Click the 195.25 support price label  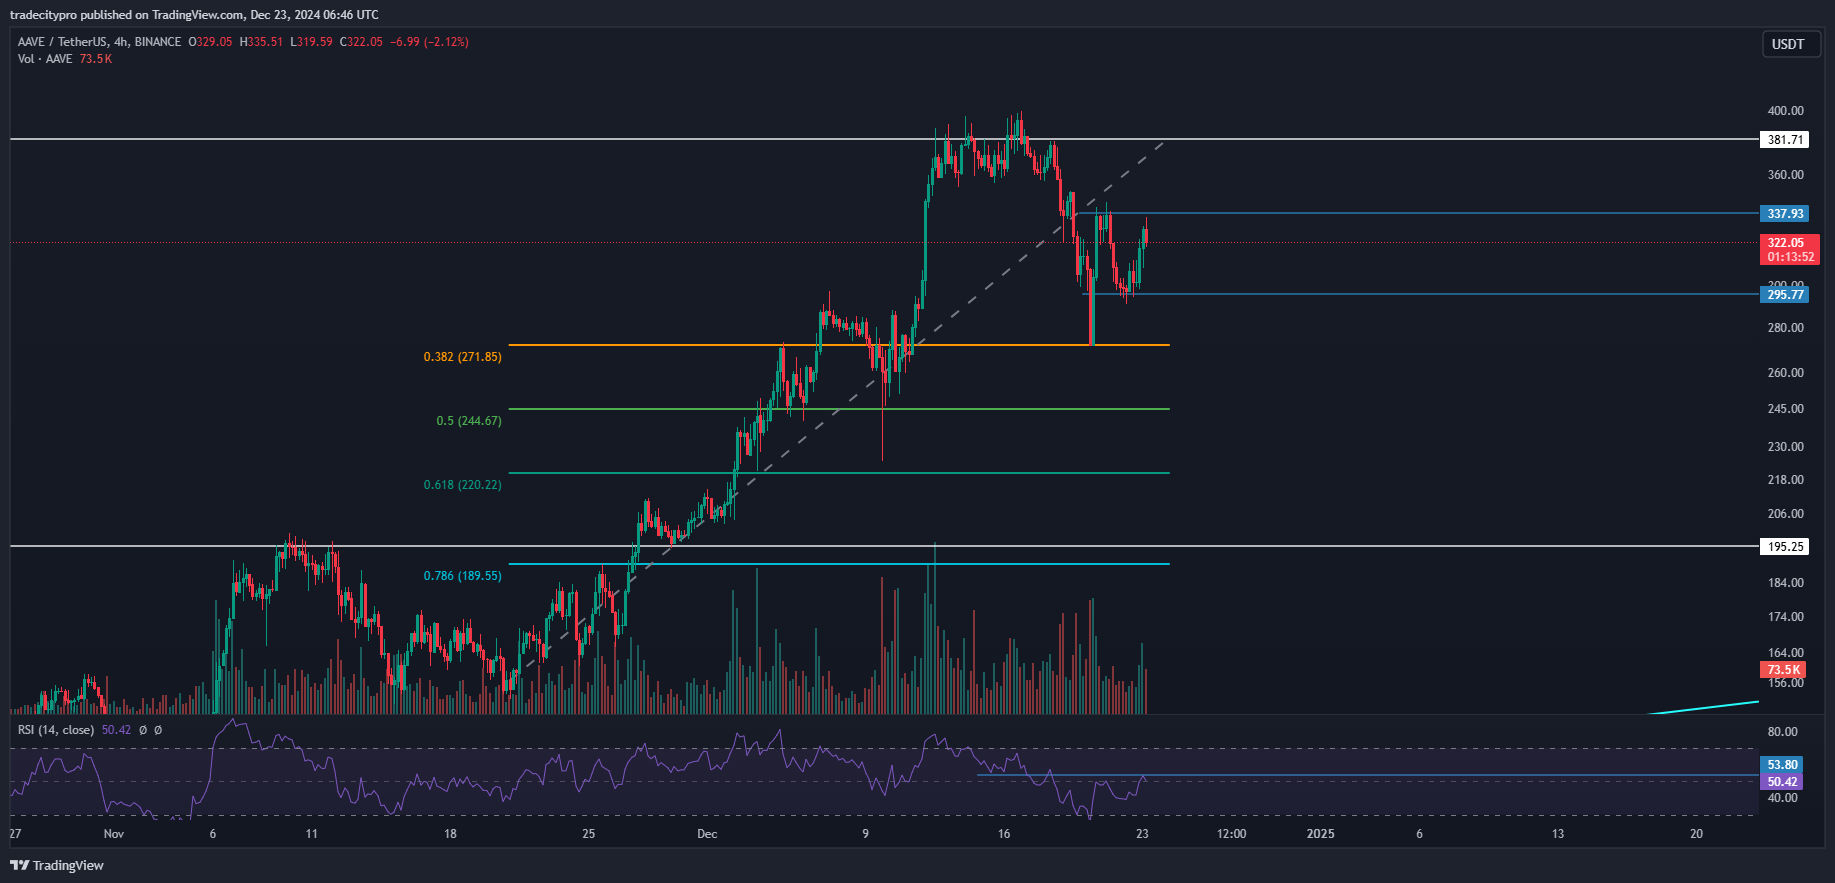pos(1785,547)
